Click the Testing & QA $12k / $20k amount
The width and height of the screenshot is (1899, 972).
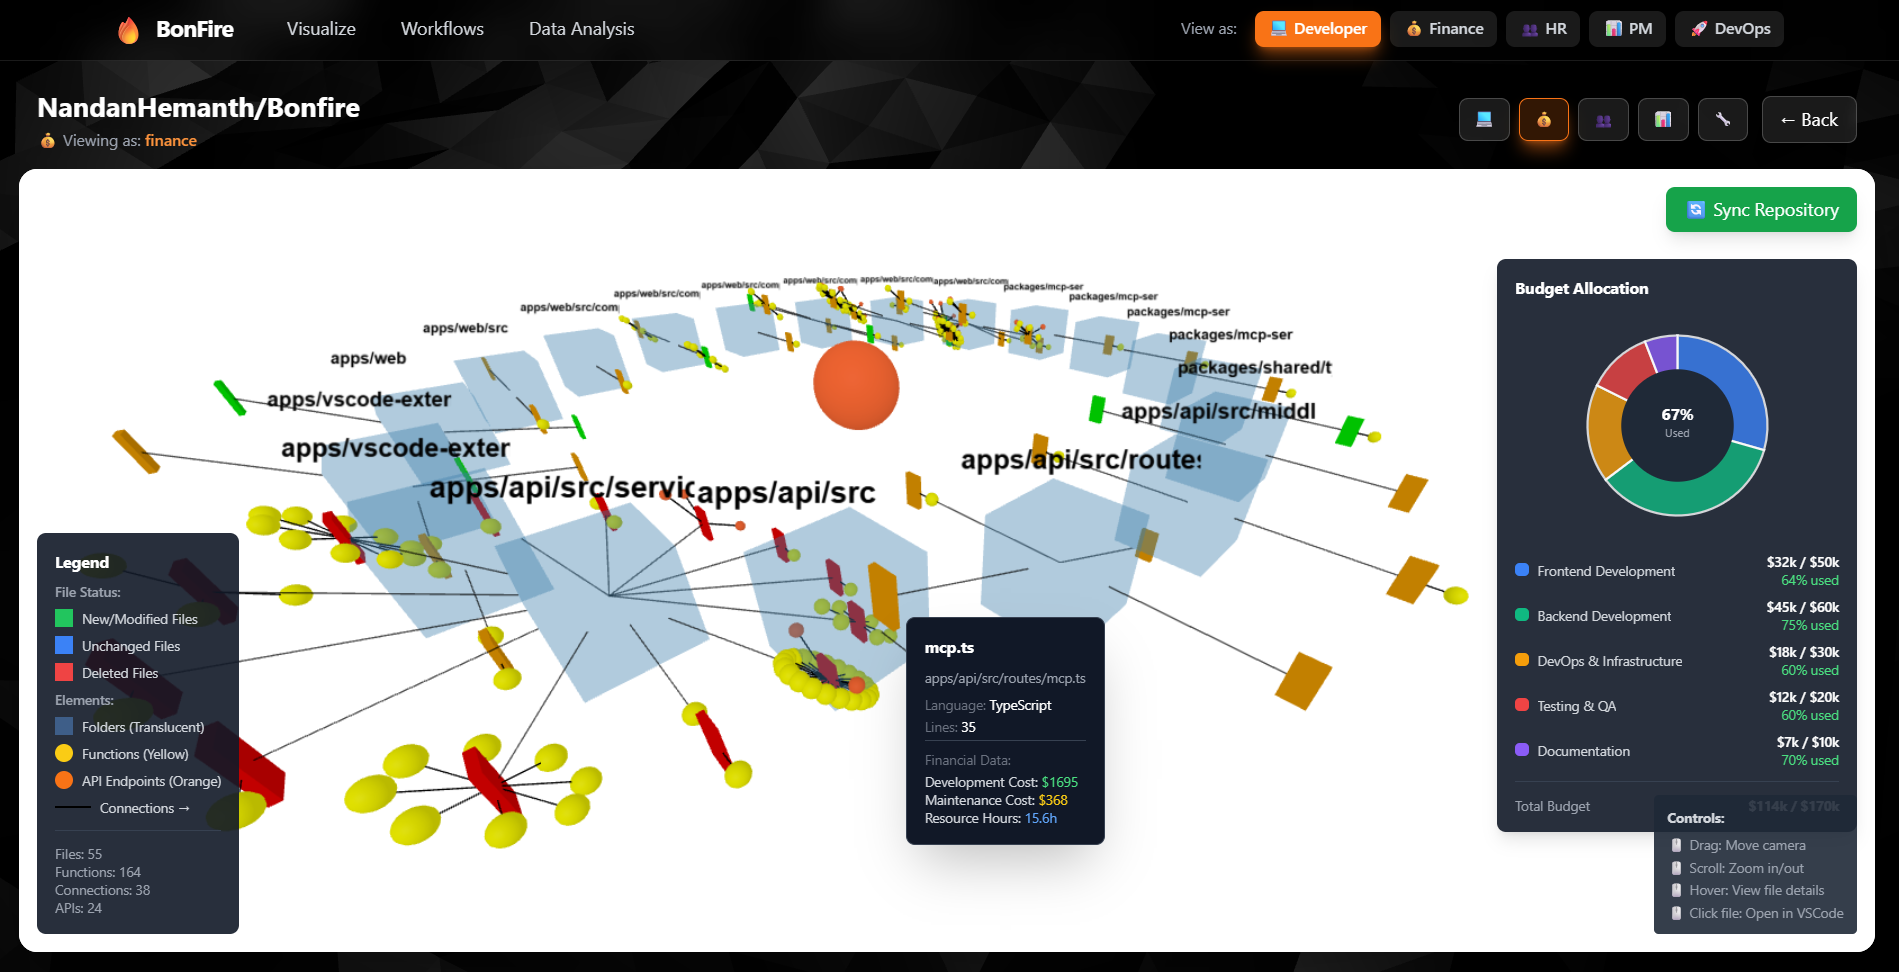(x=1803, y=697)
